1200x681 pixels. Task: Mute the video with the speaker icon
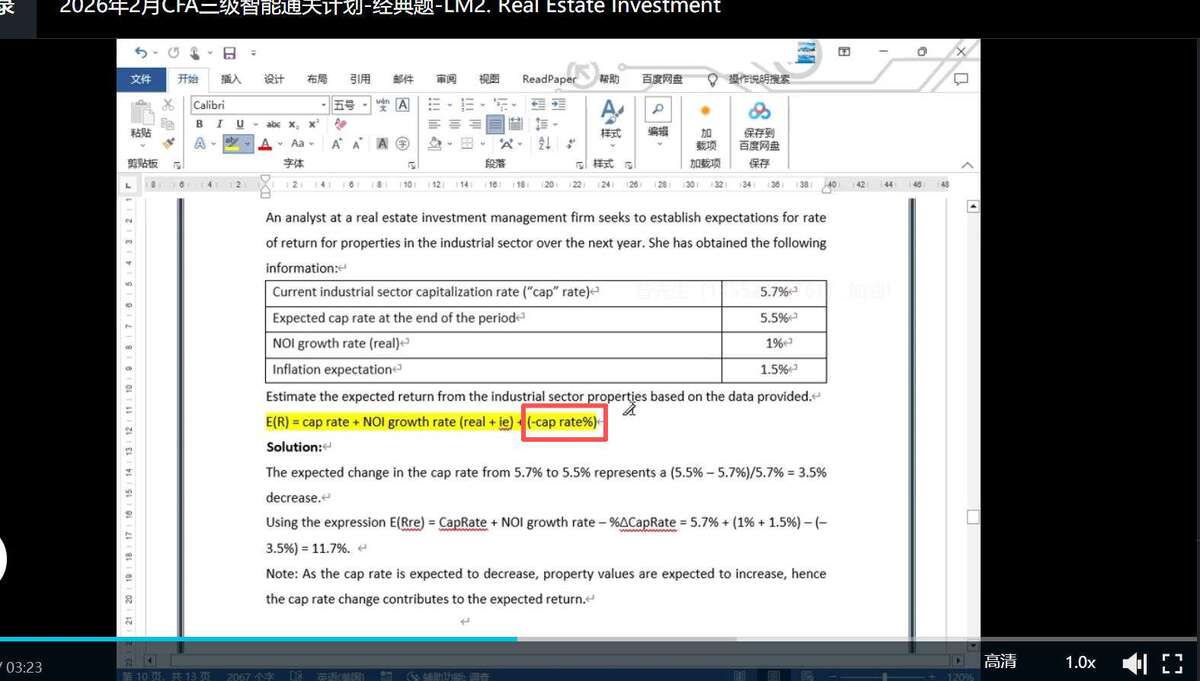pos(1133,662)
